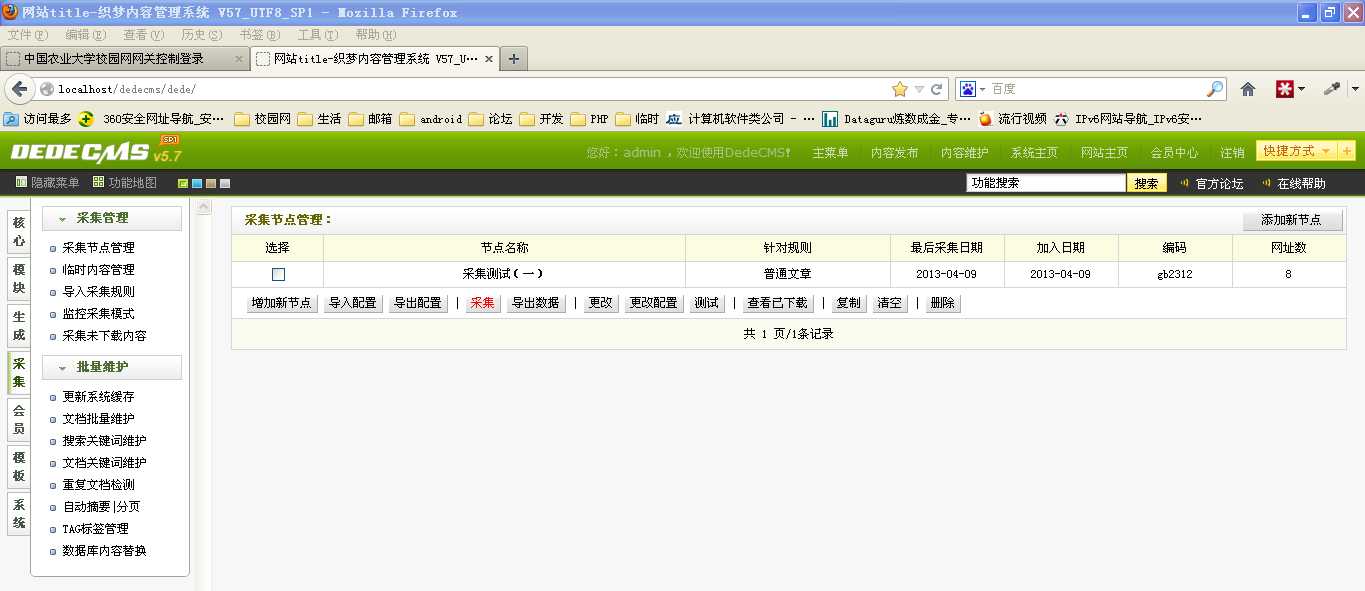
Task: Tick the checkbox for 采集测试(一) node
Action: pyautogui.click(x=278, y=274)
